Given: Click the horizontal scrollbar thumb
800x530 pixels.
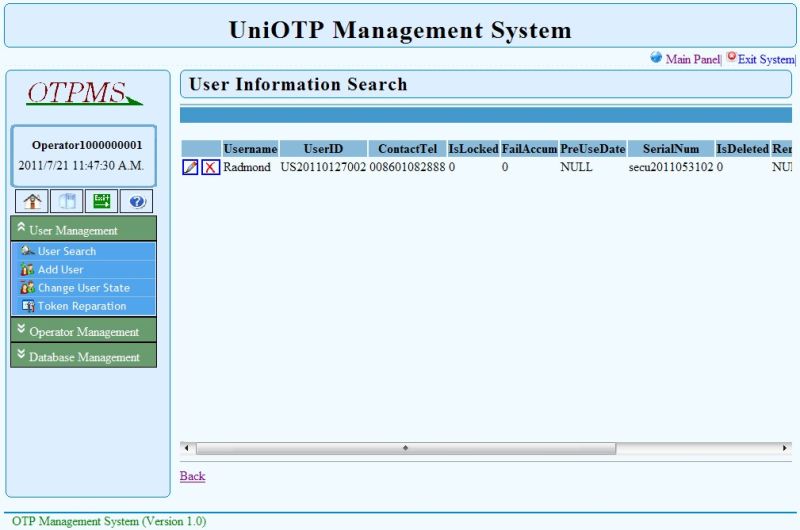Looking at the screenshot, I should pyautogui.click(x=406, y=448).
